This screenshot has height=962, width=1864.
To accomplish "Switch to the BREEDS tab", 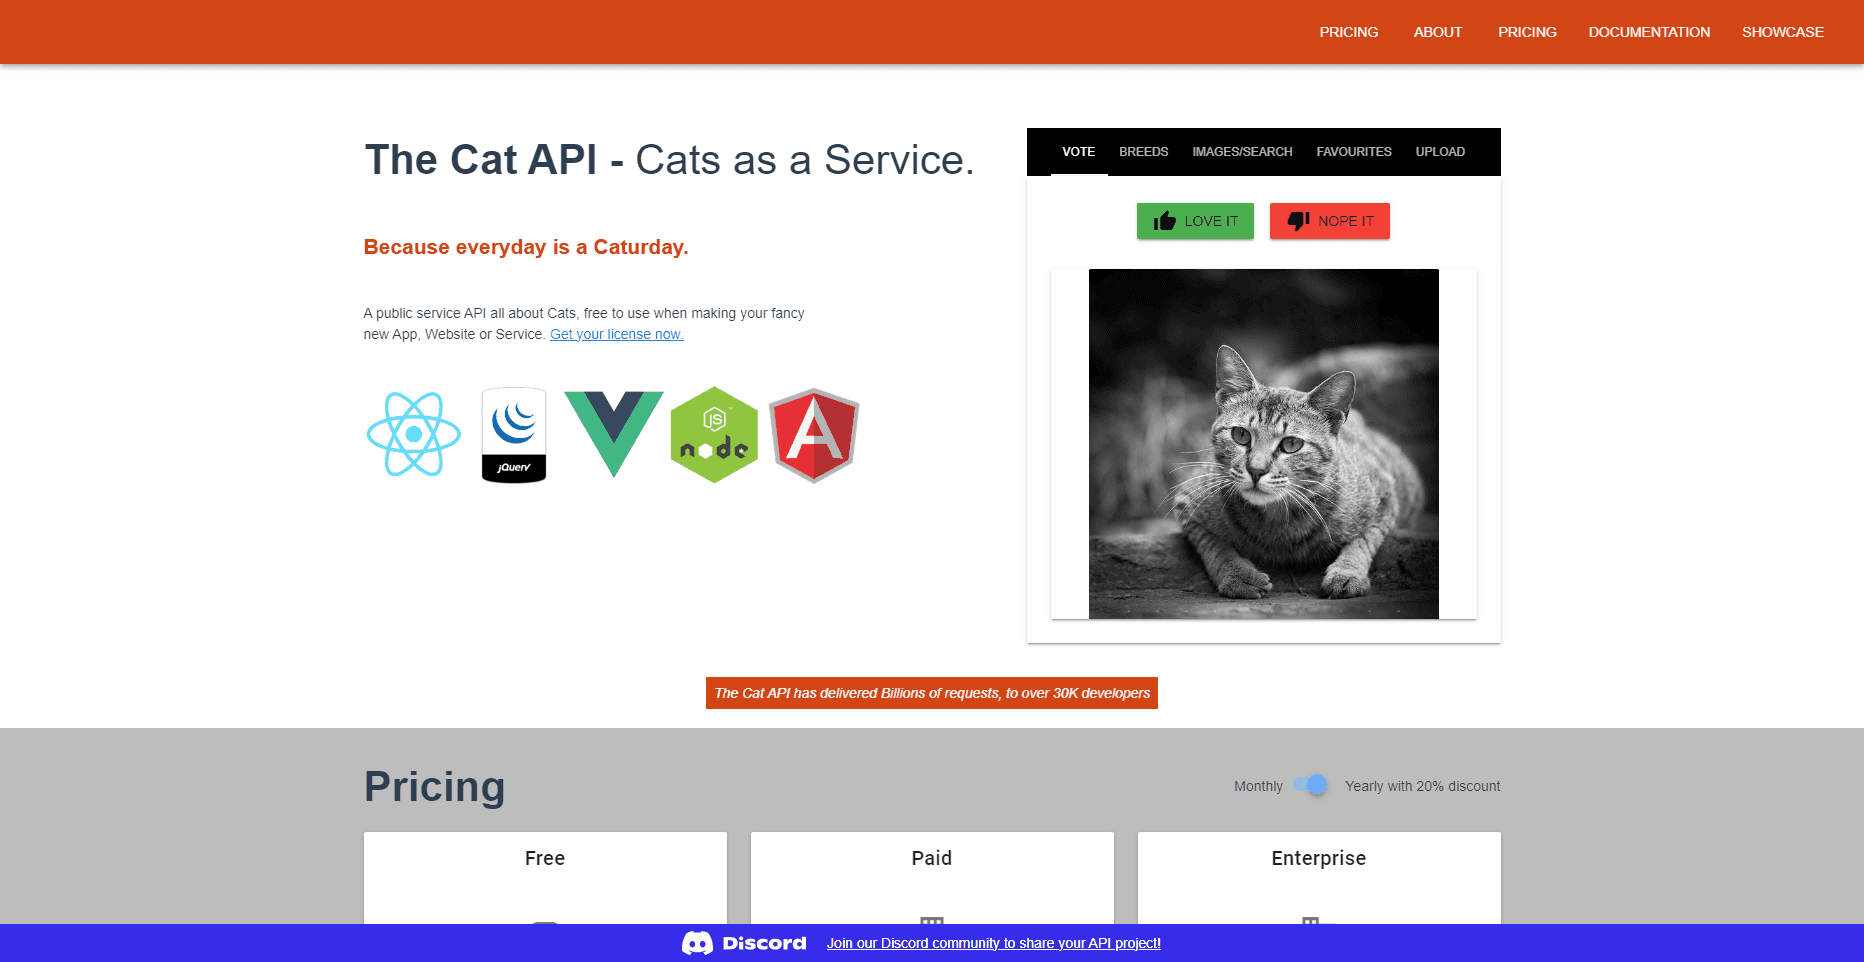I will [1144, 152].
